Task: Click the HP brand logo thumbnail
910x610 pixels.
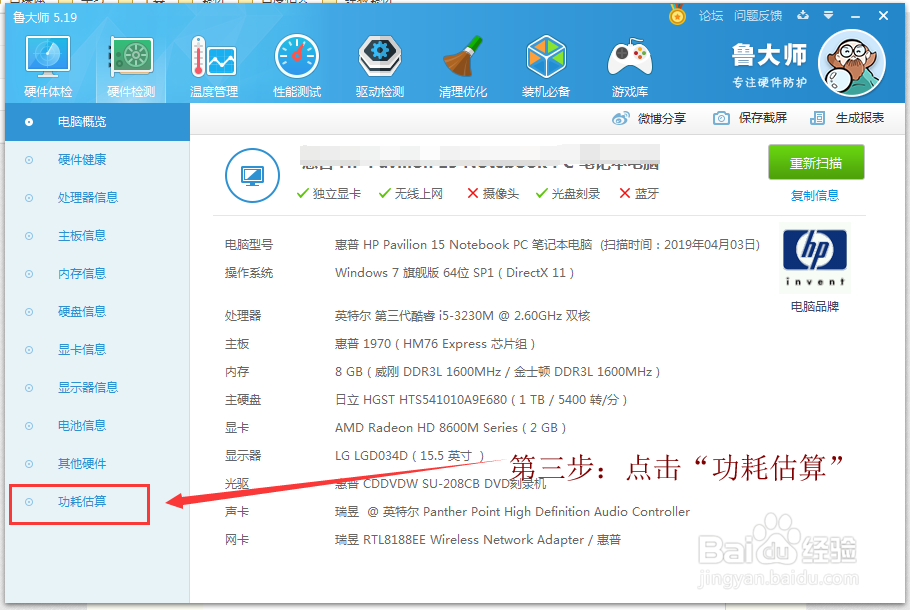Action: pyautogui.click(x=814, y=258)
